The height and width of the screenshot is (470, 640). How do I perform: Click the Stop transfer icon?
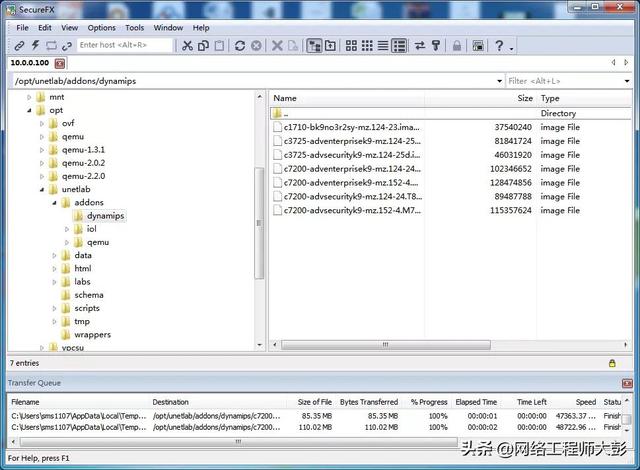[256, 45]
